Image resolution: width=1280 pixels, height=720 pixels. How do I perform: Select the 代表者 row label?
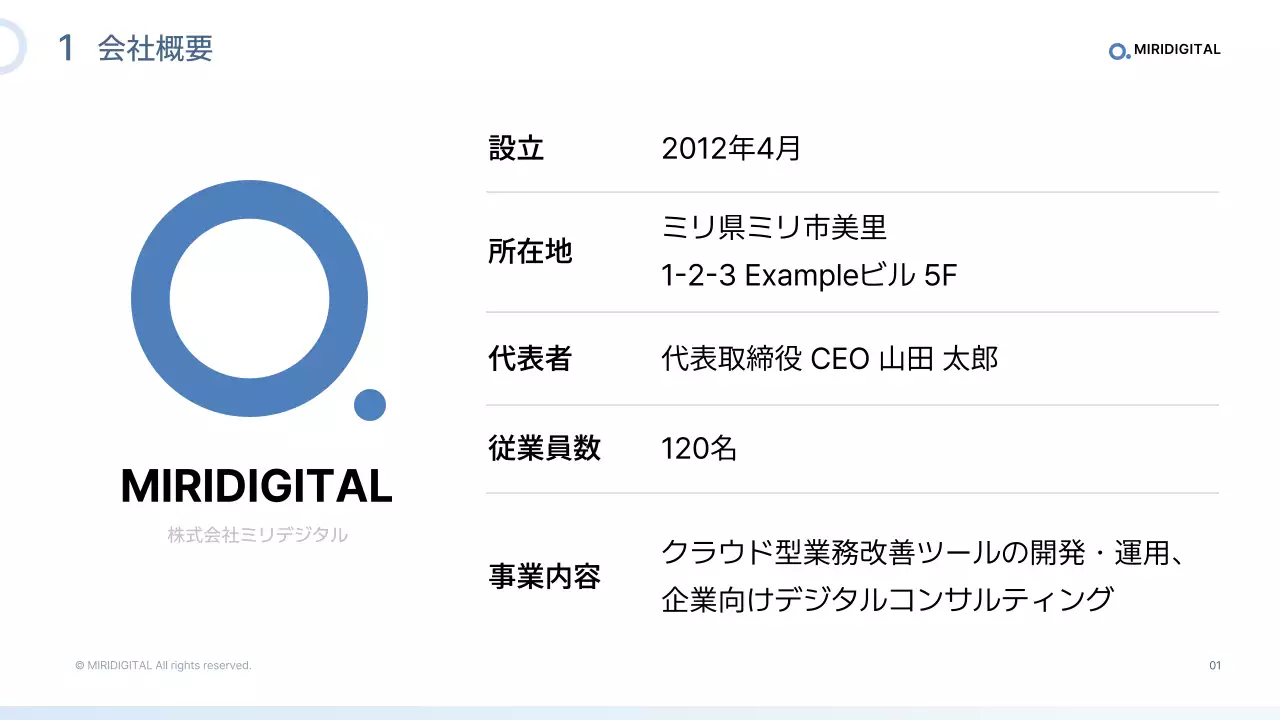[530, 358]
